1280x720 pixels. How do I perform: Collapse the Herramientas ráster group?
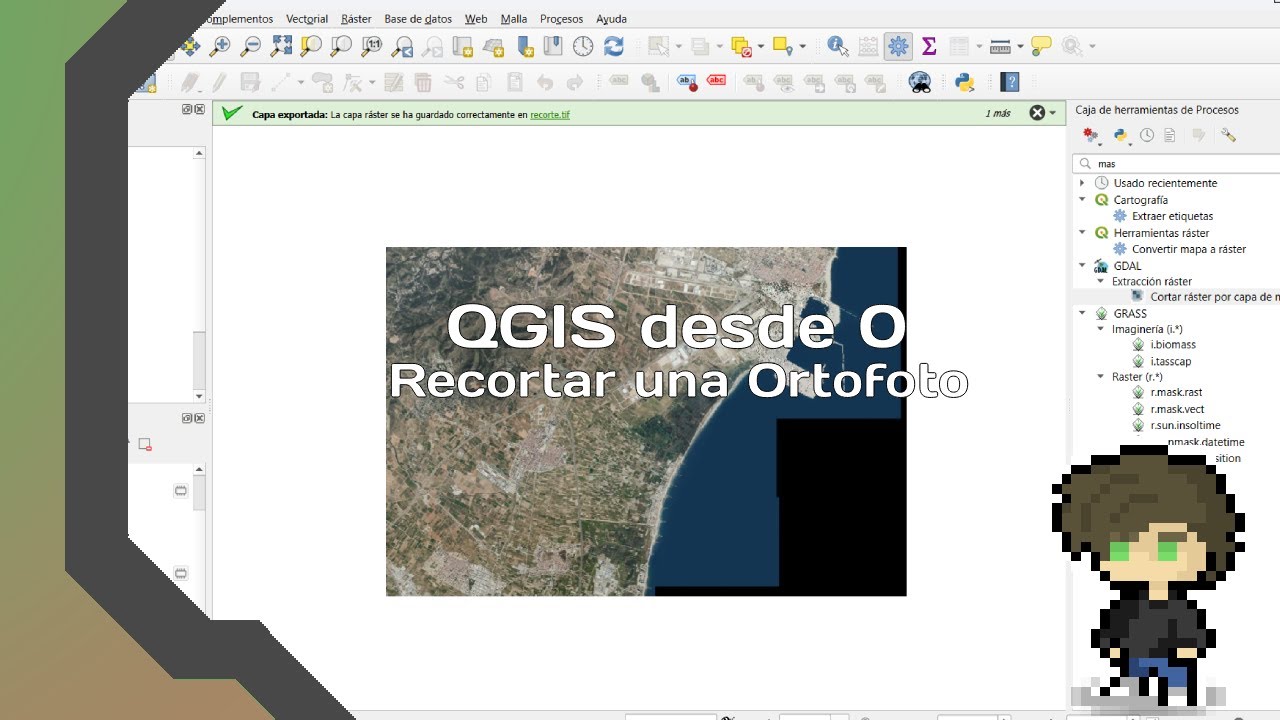coord(1082,233)
